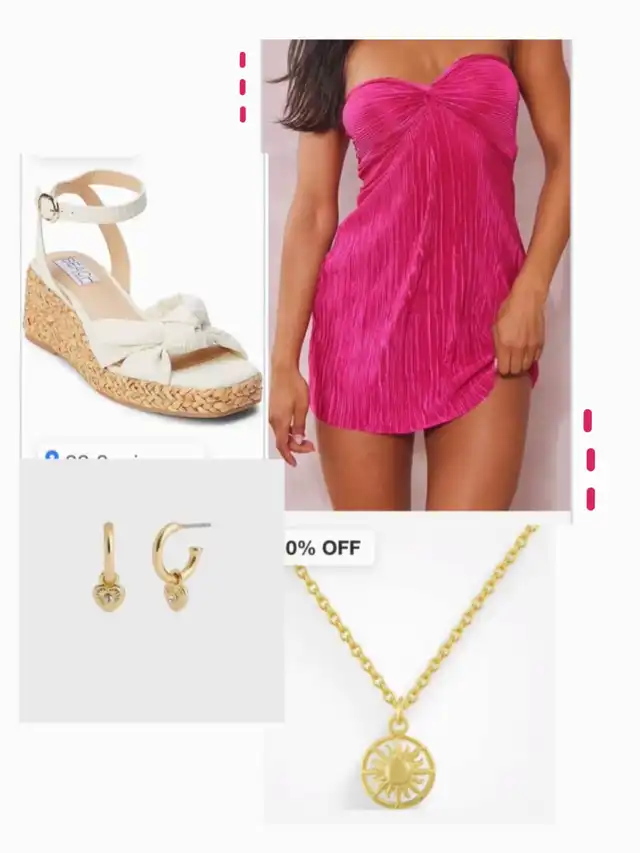Open the gold necklace product image
This screenshot has height=853, width=640.
click(410, 675)
